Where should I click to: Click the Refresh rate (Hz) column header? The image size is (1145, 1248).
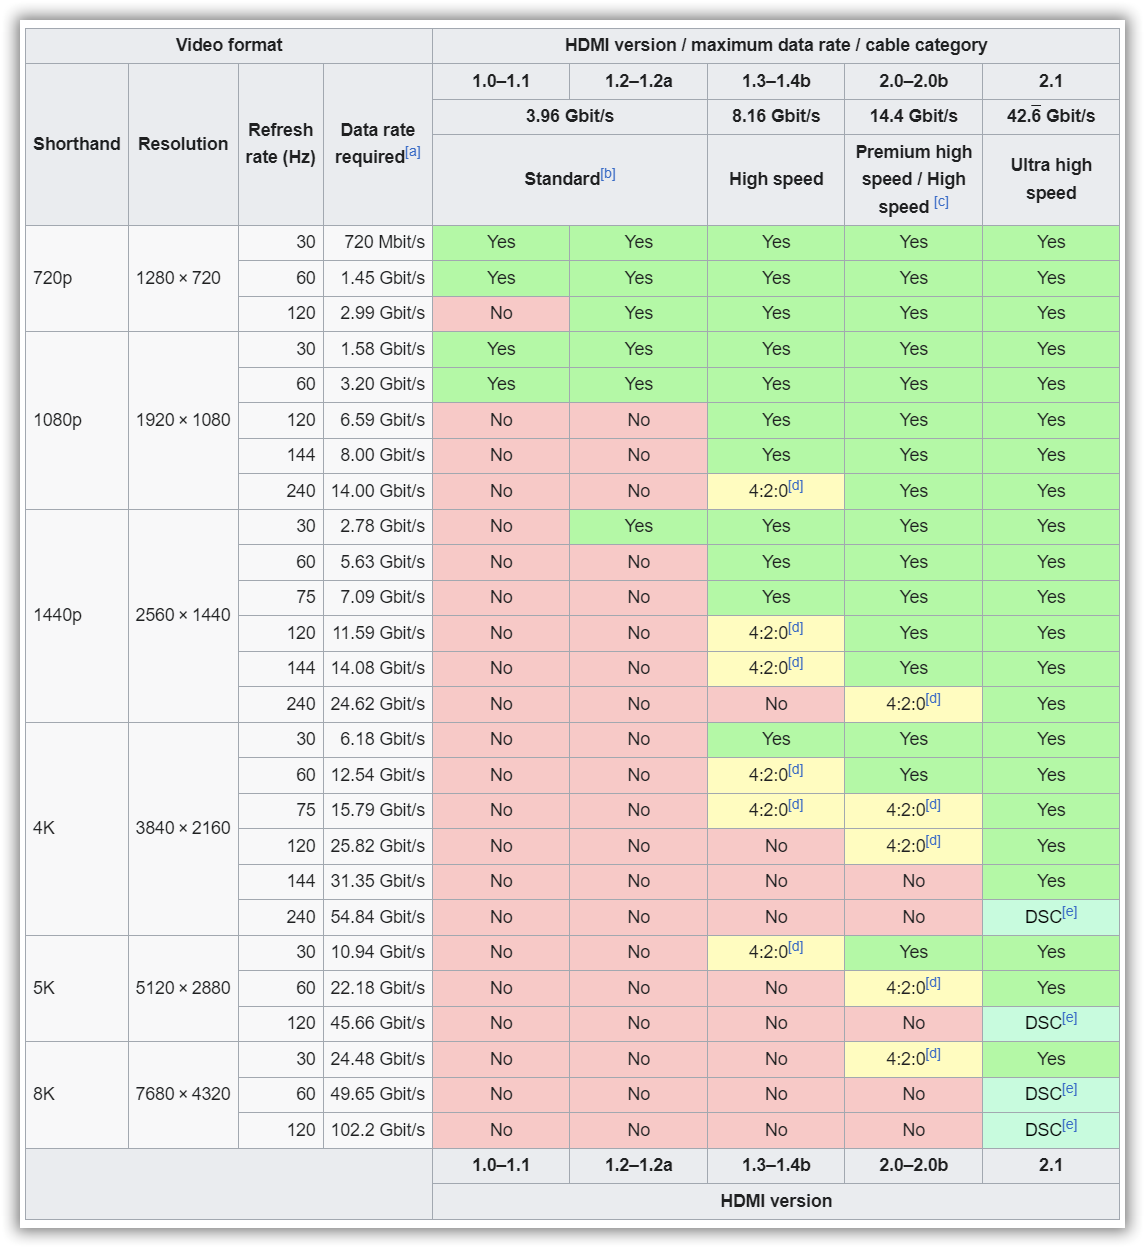[x=281, y=144]
